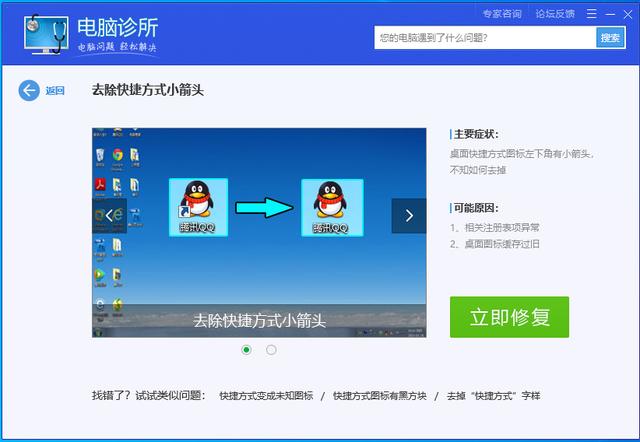This screenshot has width=640, height=442.
Task: Open the 论坛反馈 forum feedback link
Action: tap(555, 14)
